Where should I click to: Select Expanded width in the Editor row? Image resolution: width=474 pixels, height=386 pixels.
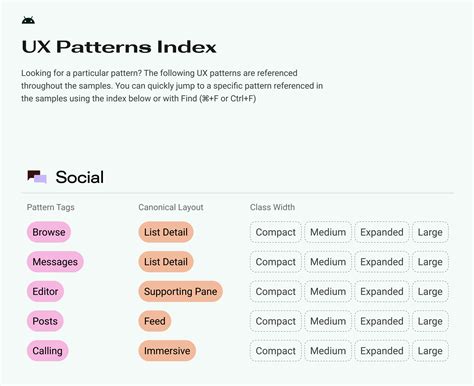tap(382, 291)
